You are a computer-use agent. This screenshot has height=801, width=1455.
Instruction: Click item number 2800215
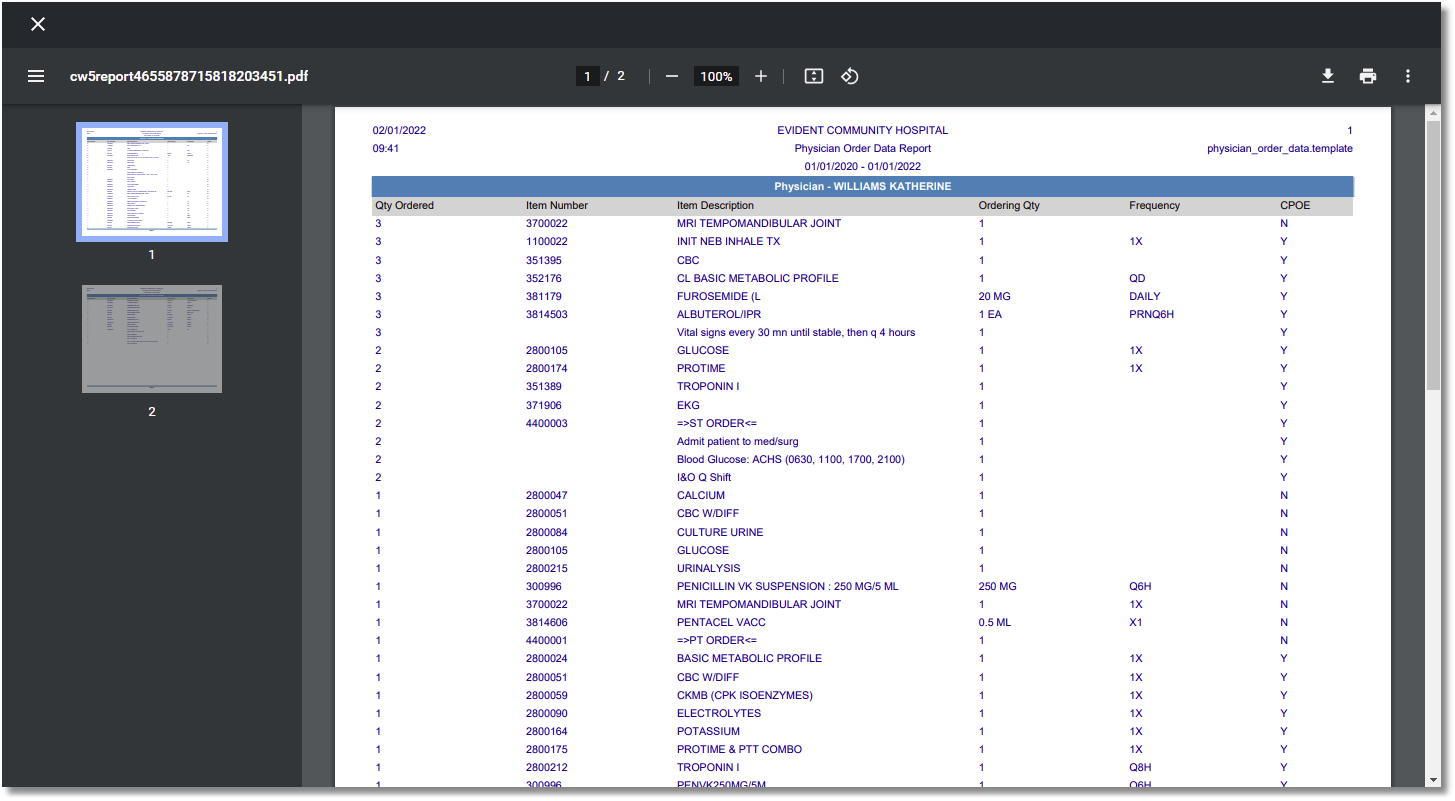[x=547, y=568]
